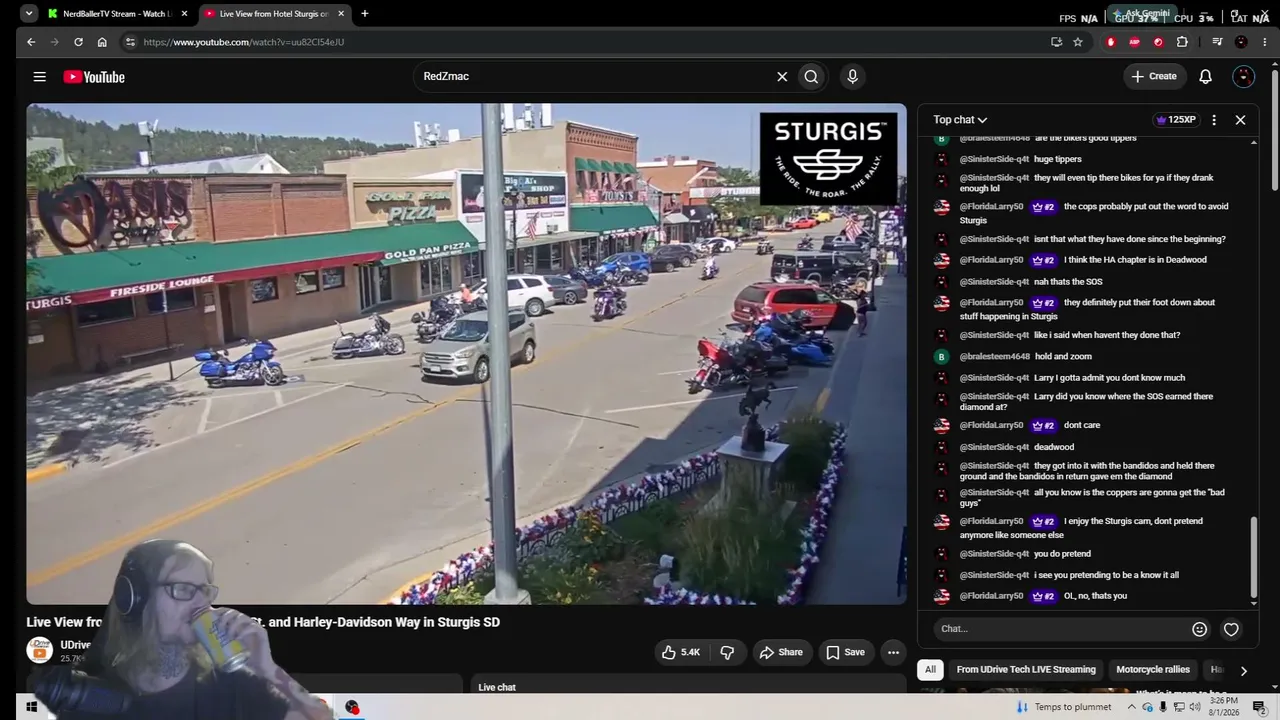Open YouTube notifications bell
The height and width of the screenshot is (720, 1280).
(x=1205, y=77)
